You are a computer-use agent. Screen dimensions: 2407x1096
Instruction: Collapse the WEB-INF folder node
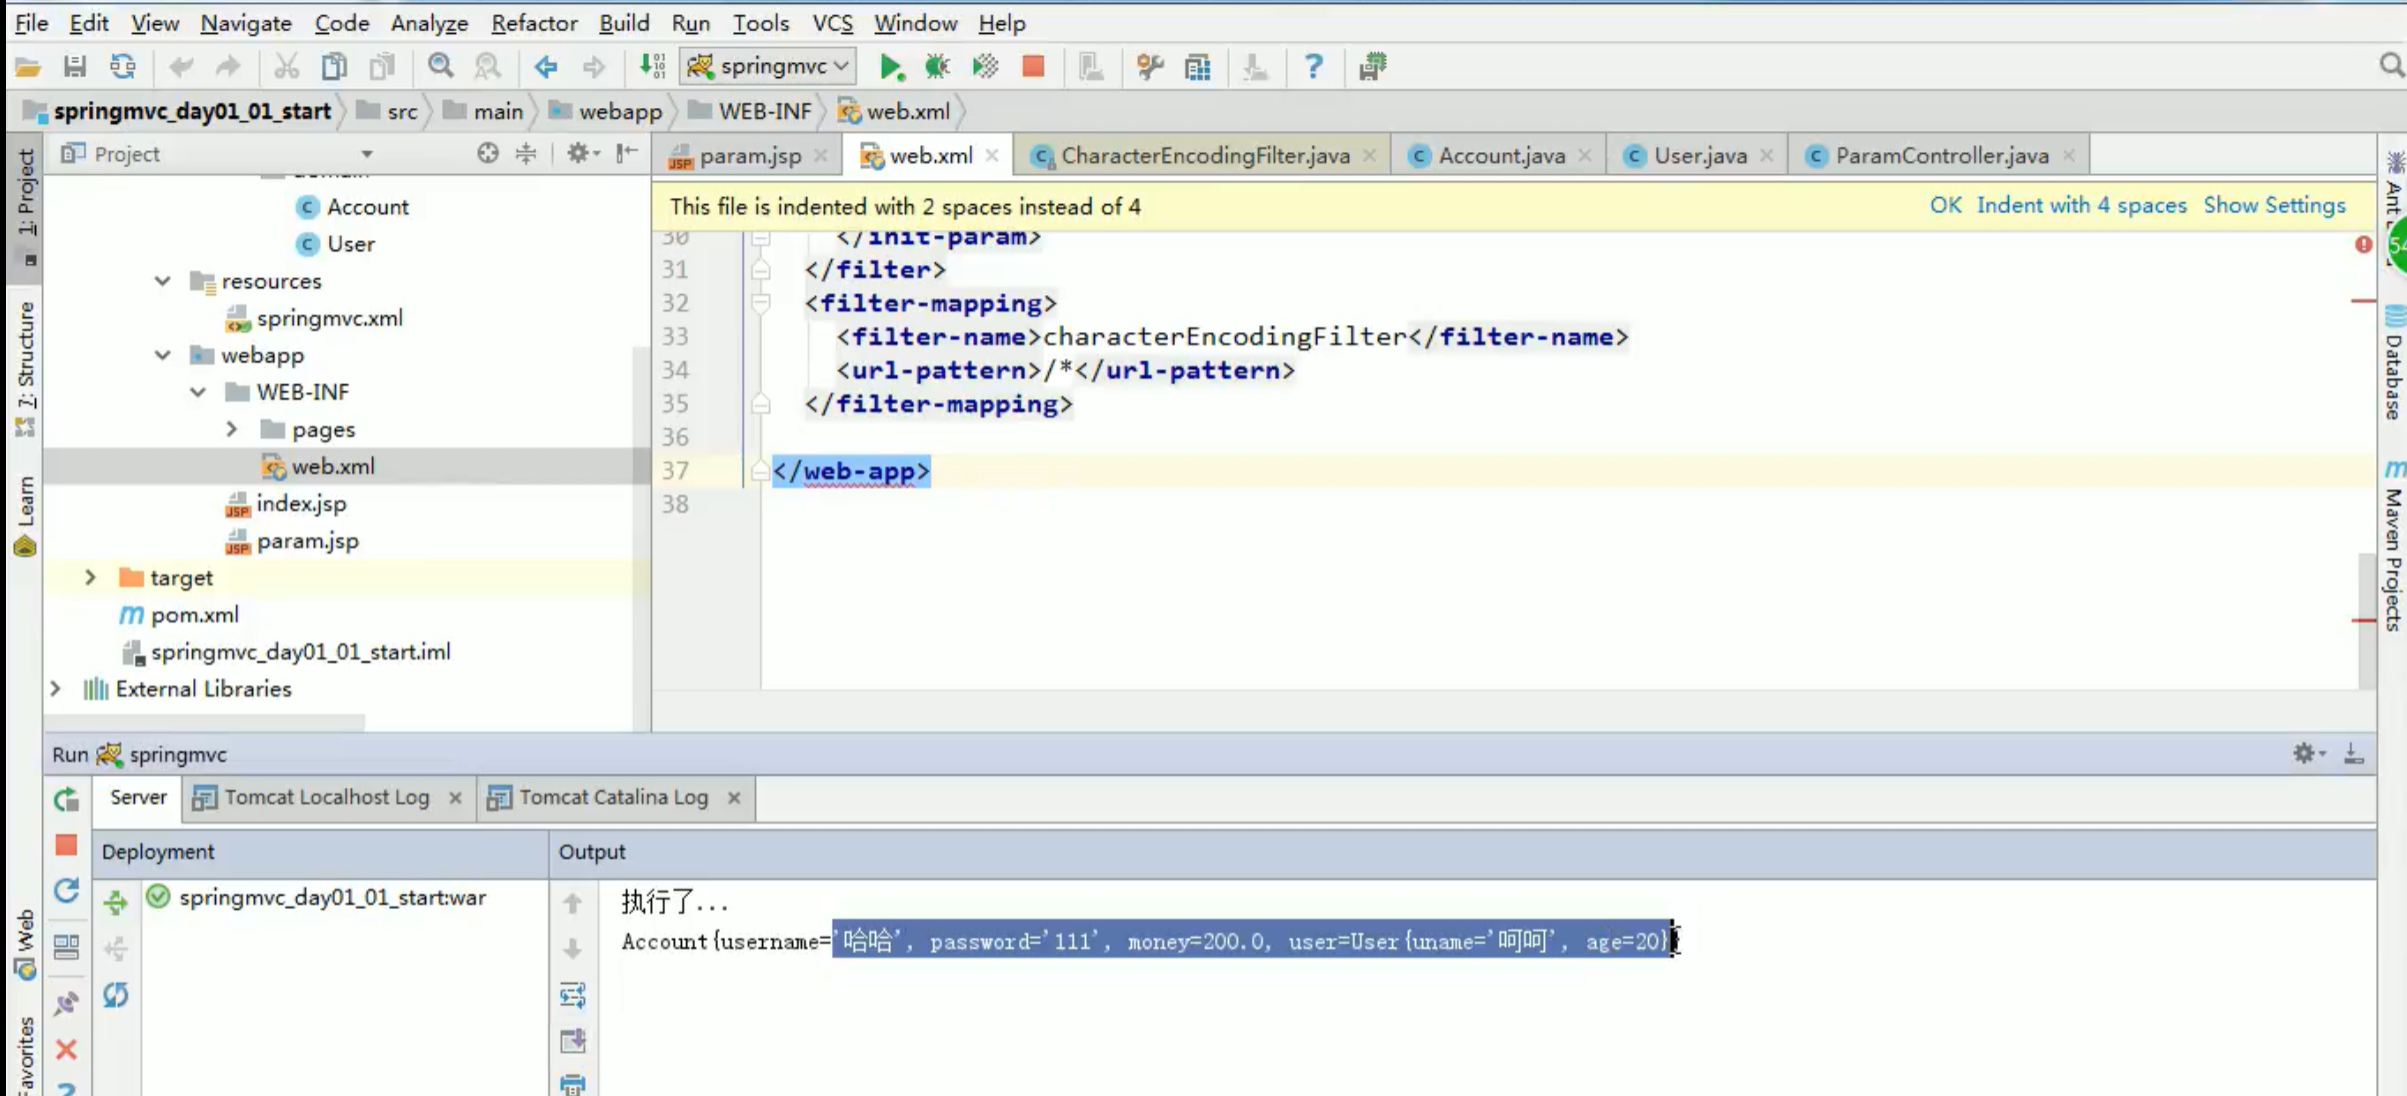point(198,392)
